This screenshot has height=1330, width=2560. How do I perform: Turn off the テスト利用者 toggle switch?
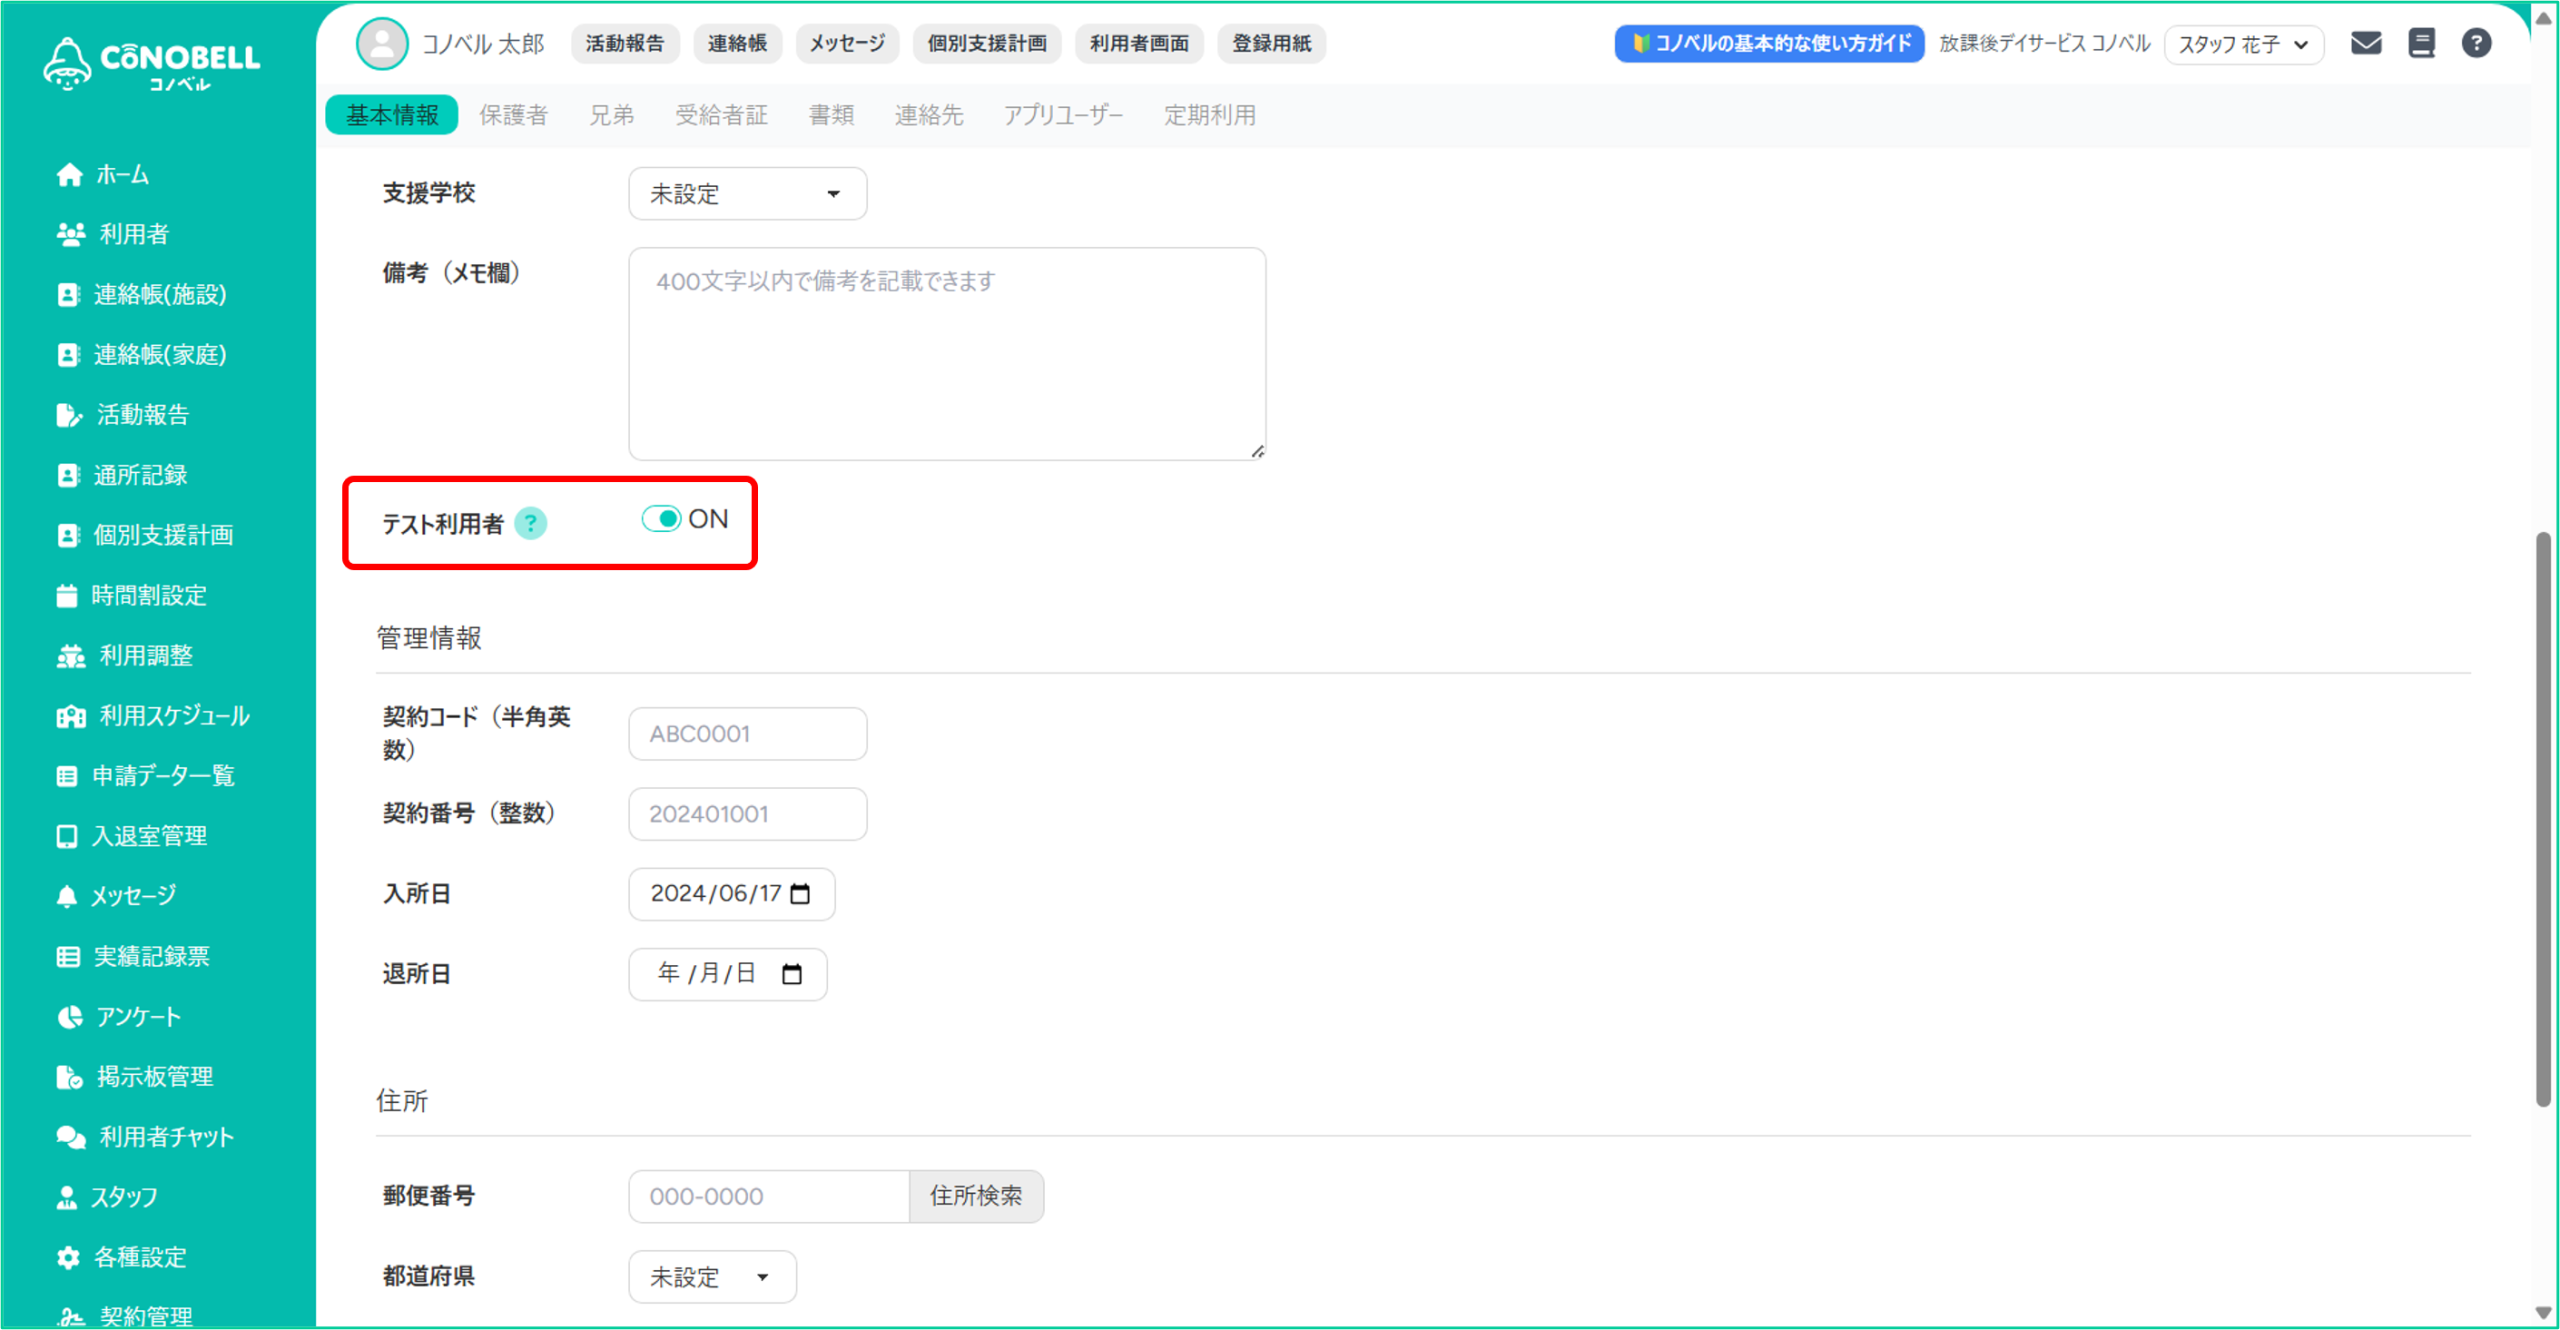pyautogui.click(x=661, y=519)
